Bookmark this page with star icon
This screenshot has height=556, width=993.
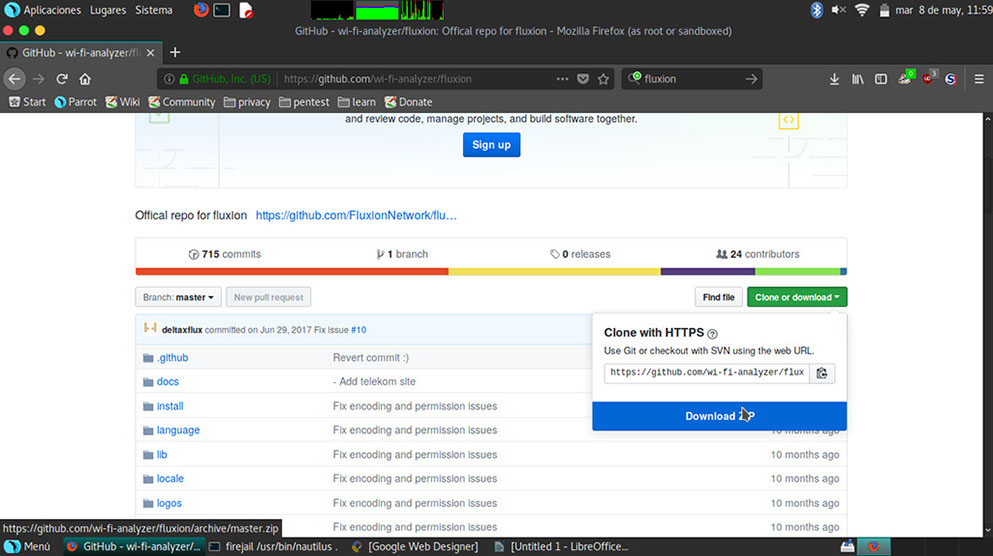tap(603, 79)
